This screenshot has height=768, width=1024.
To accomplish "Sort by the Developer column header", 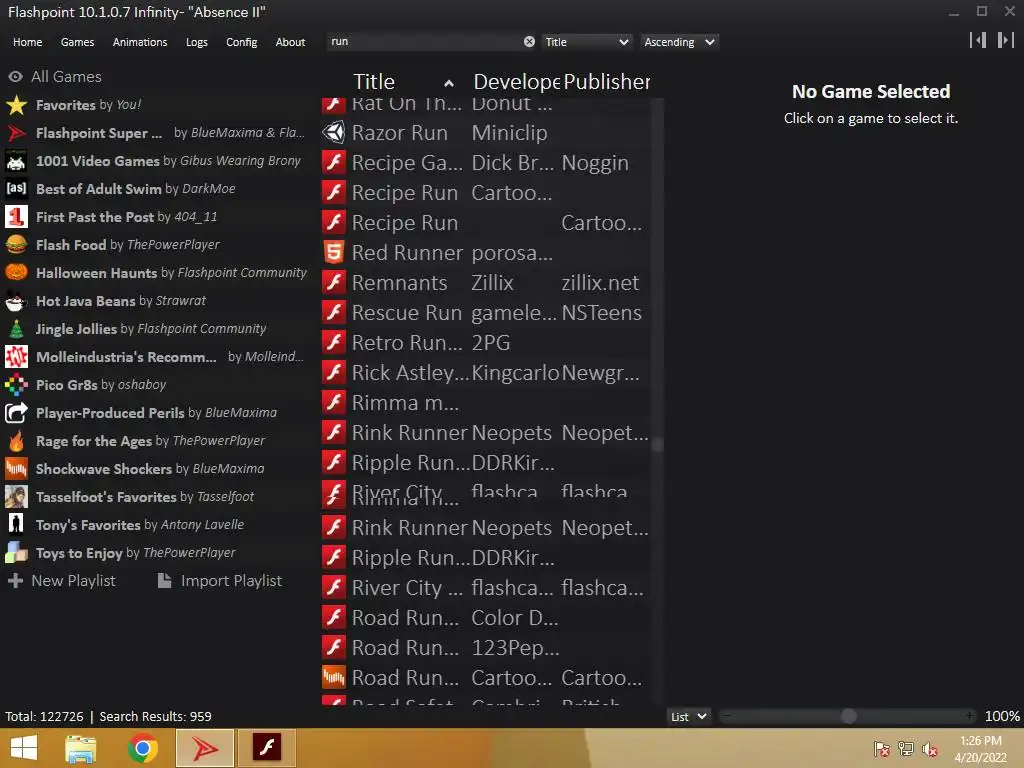I will click(516, 82).
